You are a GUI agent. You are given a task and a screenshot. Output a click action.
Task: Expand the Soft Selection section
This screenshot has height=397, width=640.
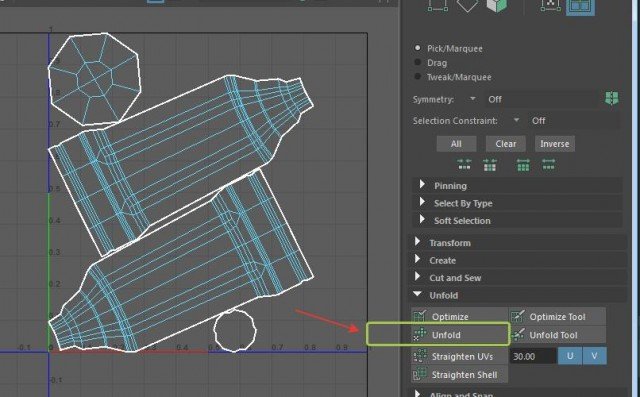[517, 221]
